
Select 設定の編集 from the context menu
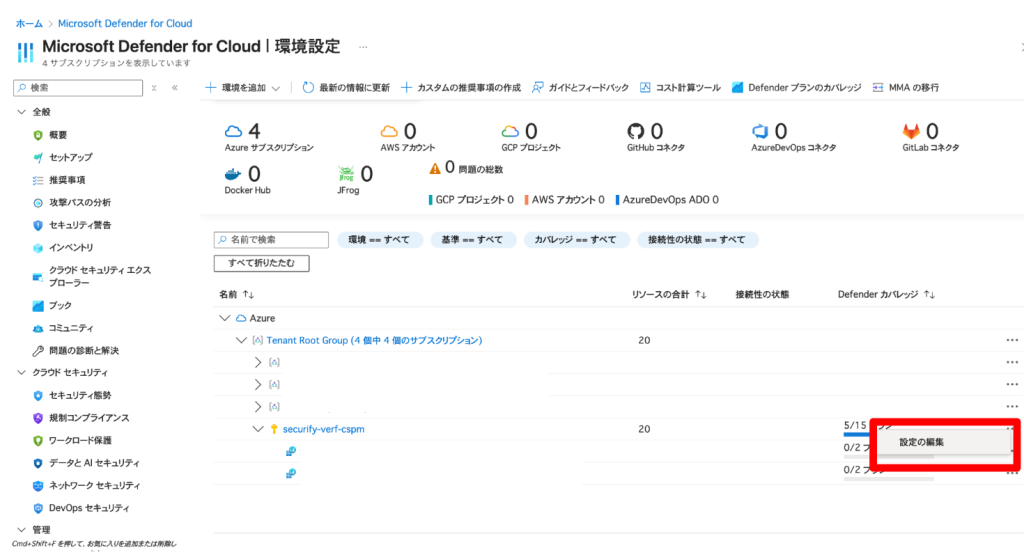click(921, 442)
